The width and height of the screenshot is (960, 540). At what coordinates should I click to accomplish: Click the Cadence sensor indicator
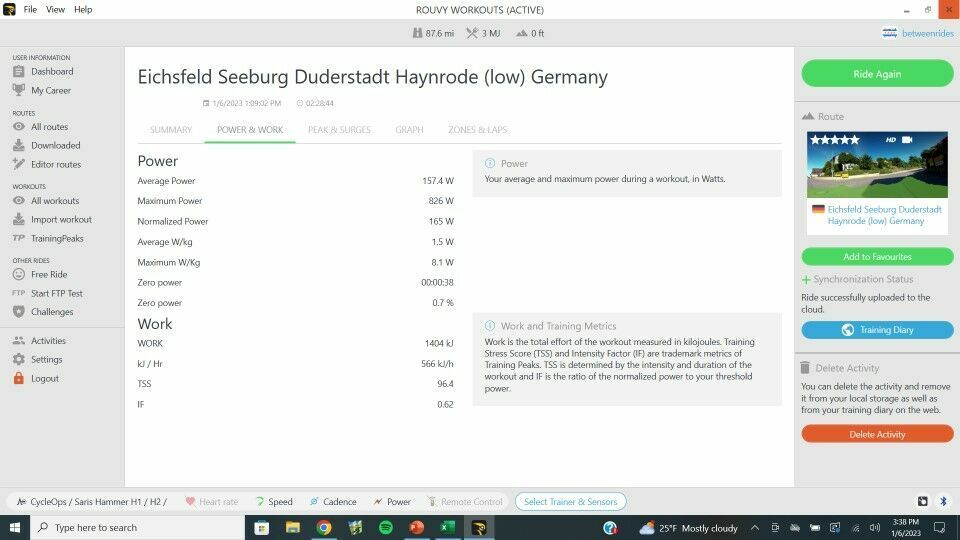tap(333, 502)
